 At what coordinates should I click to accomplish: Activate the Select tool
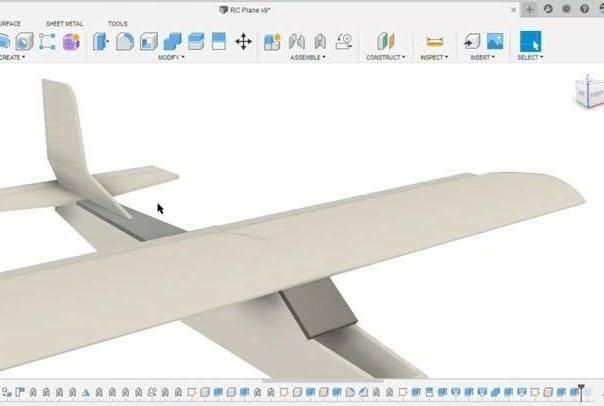[530, 41]
